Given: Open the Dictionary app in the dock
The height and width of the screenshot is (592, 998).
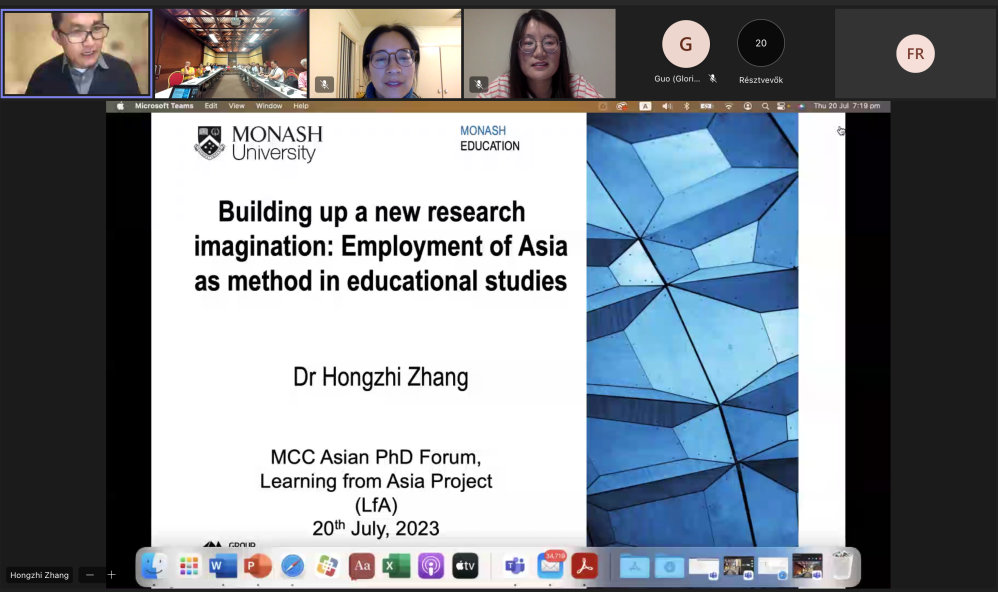Looking at the screenshot, I should point(362,567).
